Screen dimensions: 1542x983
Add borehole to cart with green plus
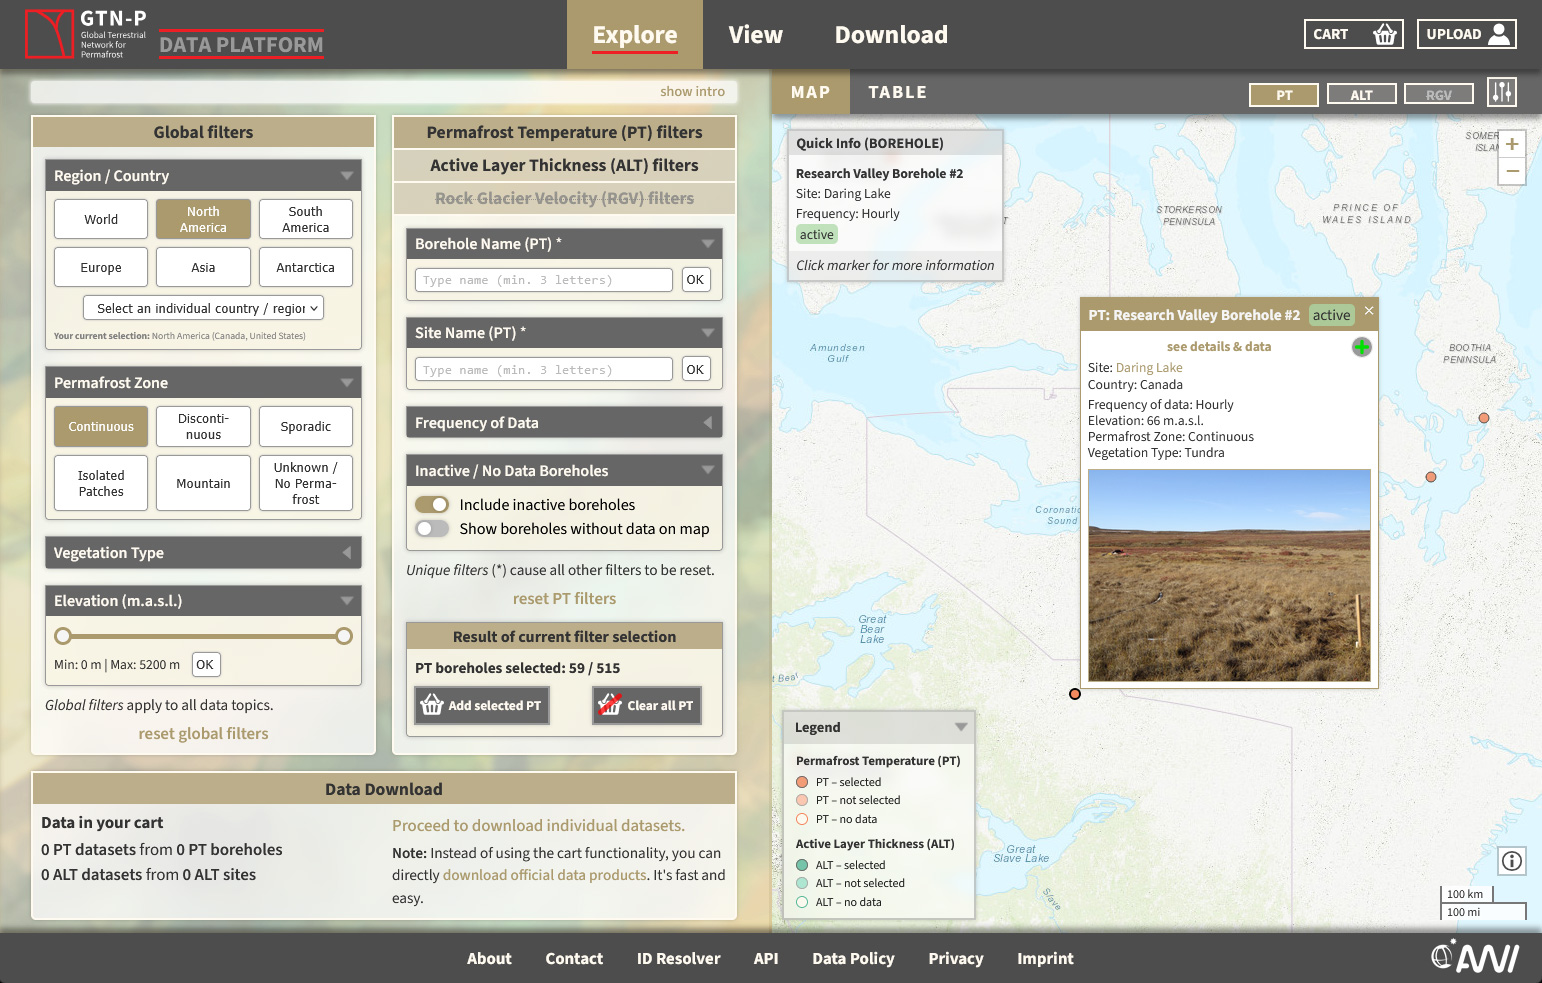click(1361, 347)
